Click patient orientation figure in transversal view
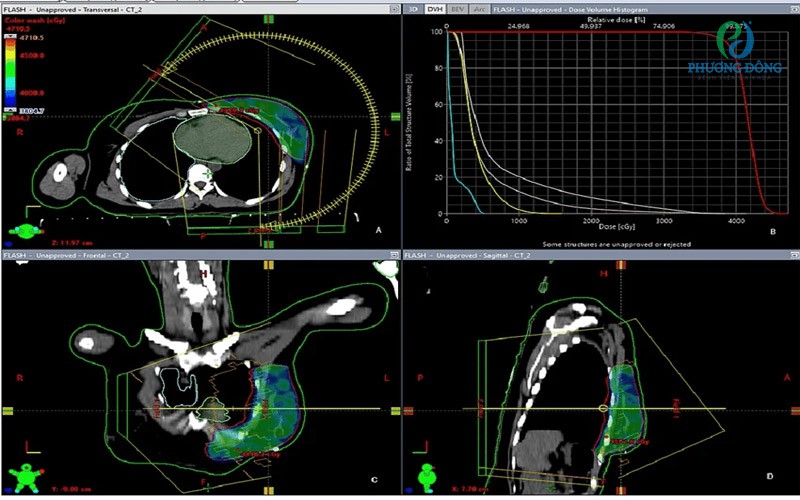 pos(27,232)
